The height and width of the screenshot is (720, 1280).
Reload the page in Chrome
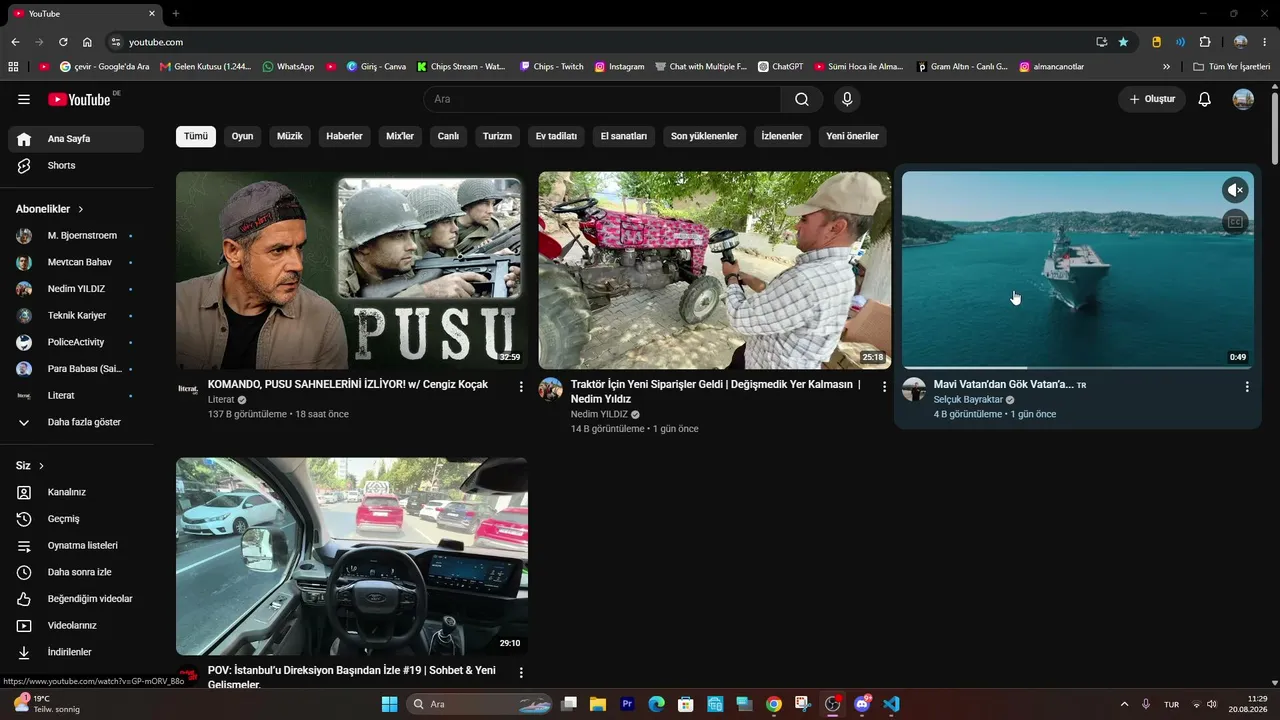(x=63, y=42)
